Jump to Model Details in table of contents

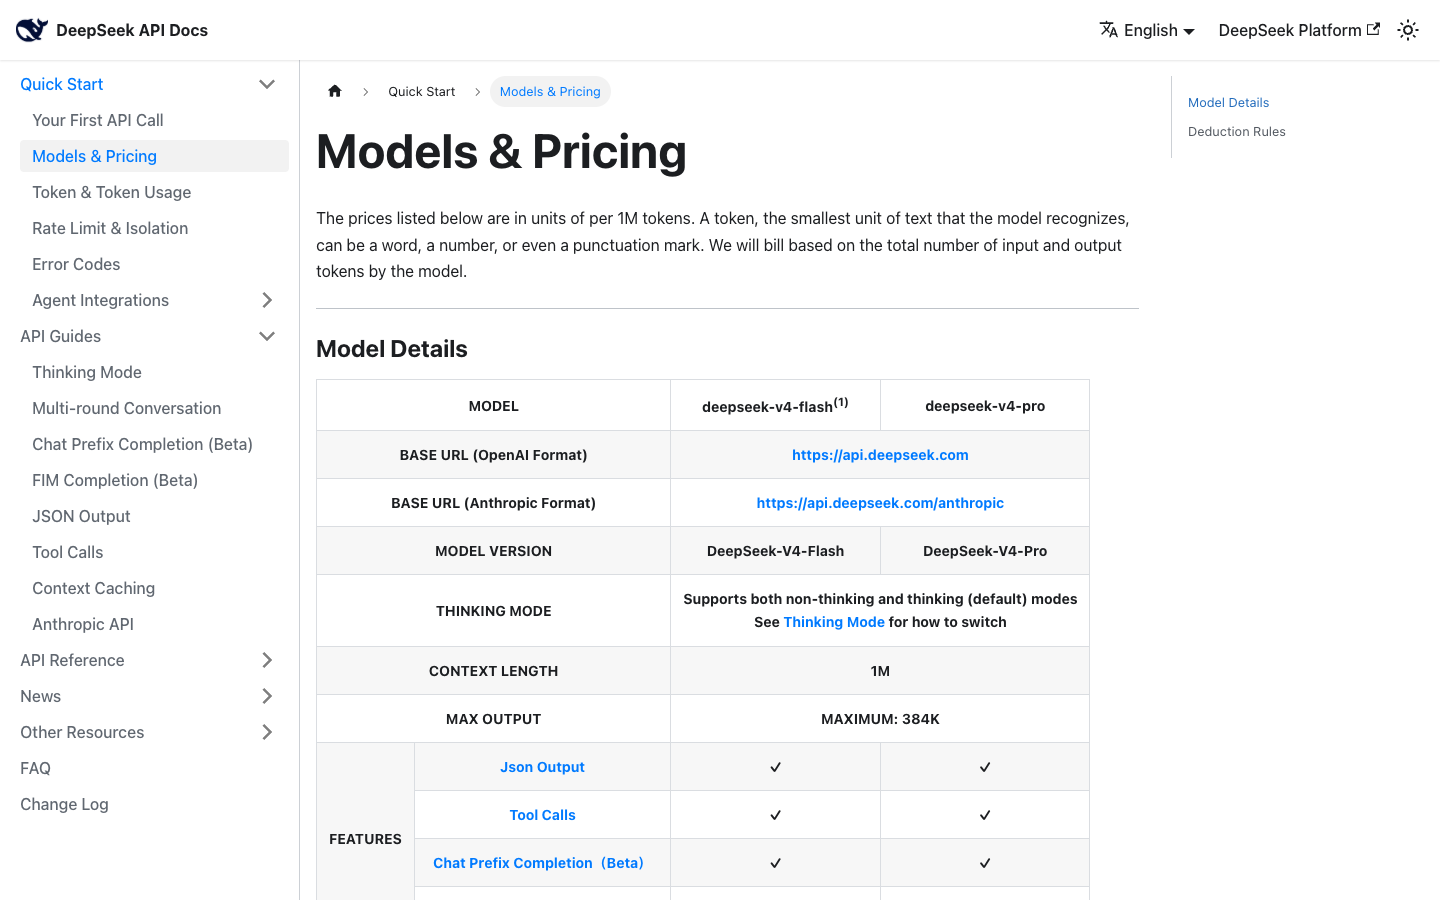pos(1228,102)
